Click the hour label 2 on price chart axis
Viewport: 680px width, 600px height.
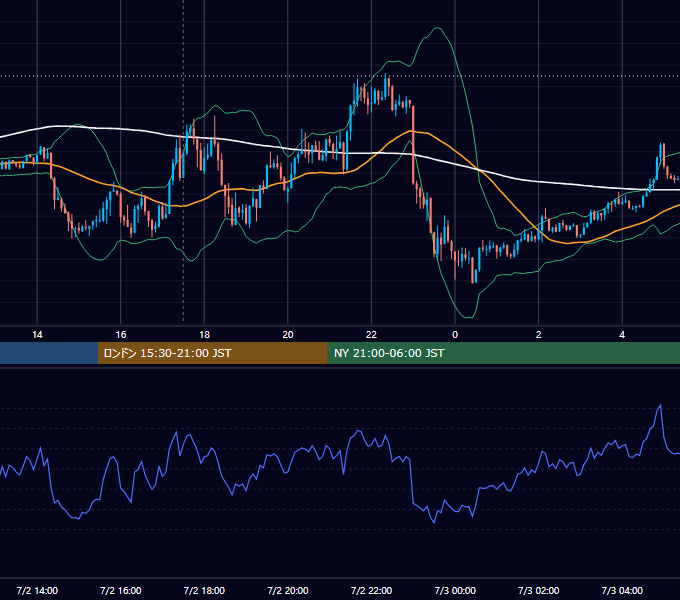(x=539, y=335)
